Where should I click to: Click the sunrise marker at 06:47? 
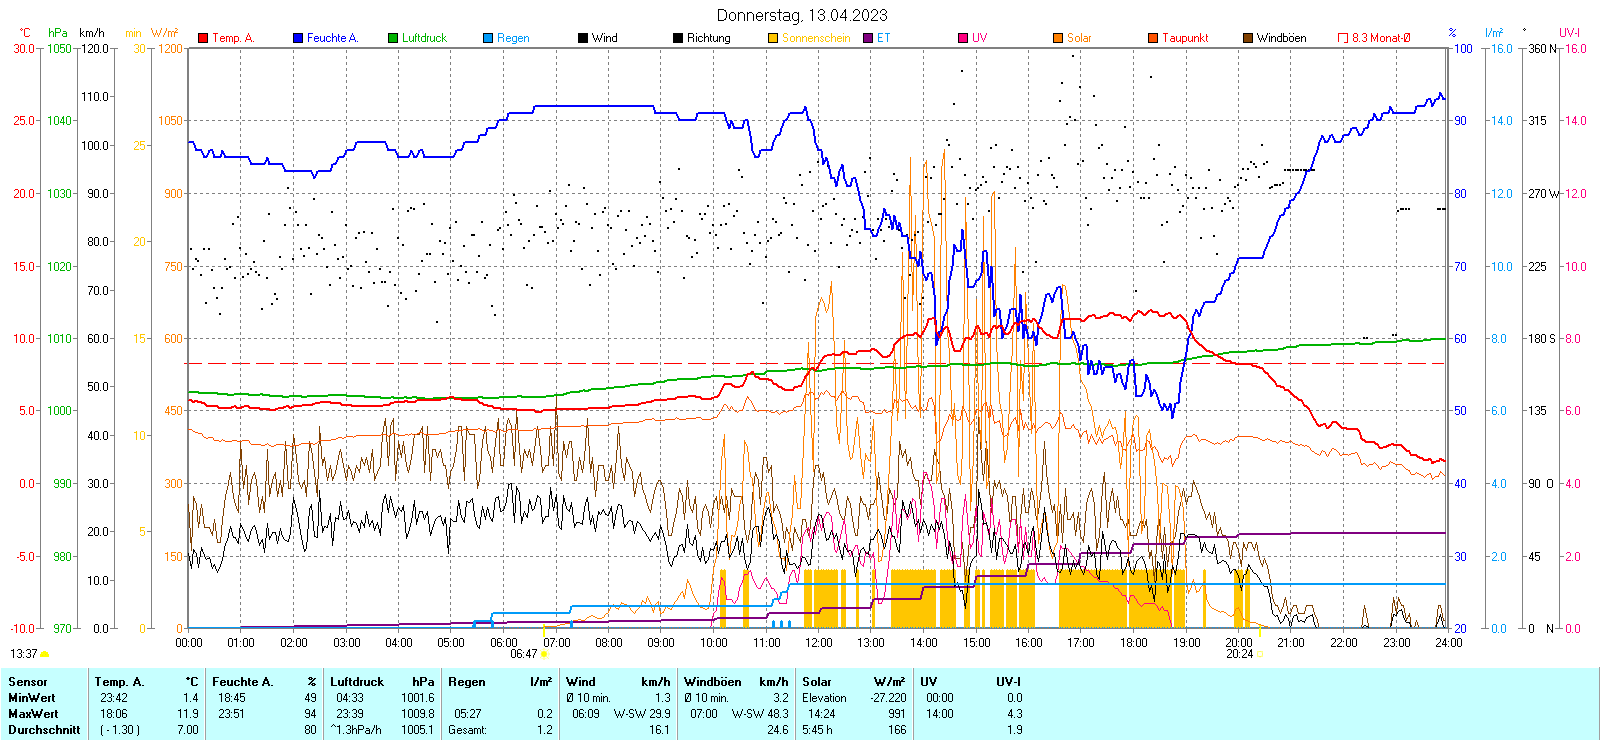tap(545, 654)
